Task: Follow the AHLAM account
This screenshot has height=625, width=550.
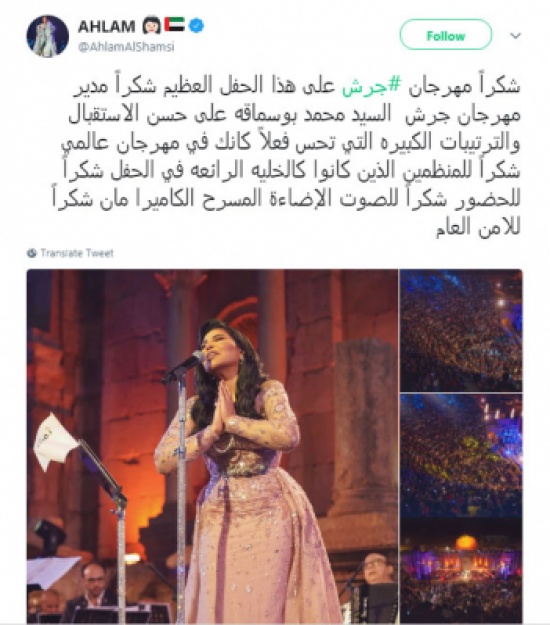Action: point(446,36)
